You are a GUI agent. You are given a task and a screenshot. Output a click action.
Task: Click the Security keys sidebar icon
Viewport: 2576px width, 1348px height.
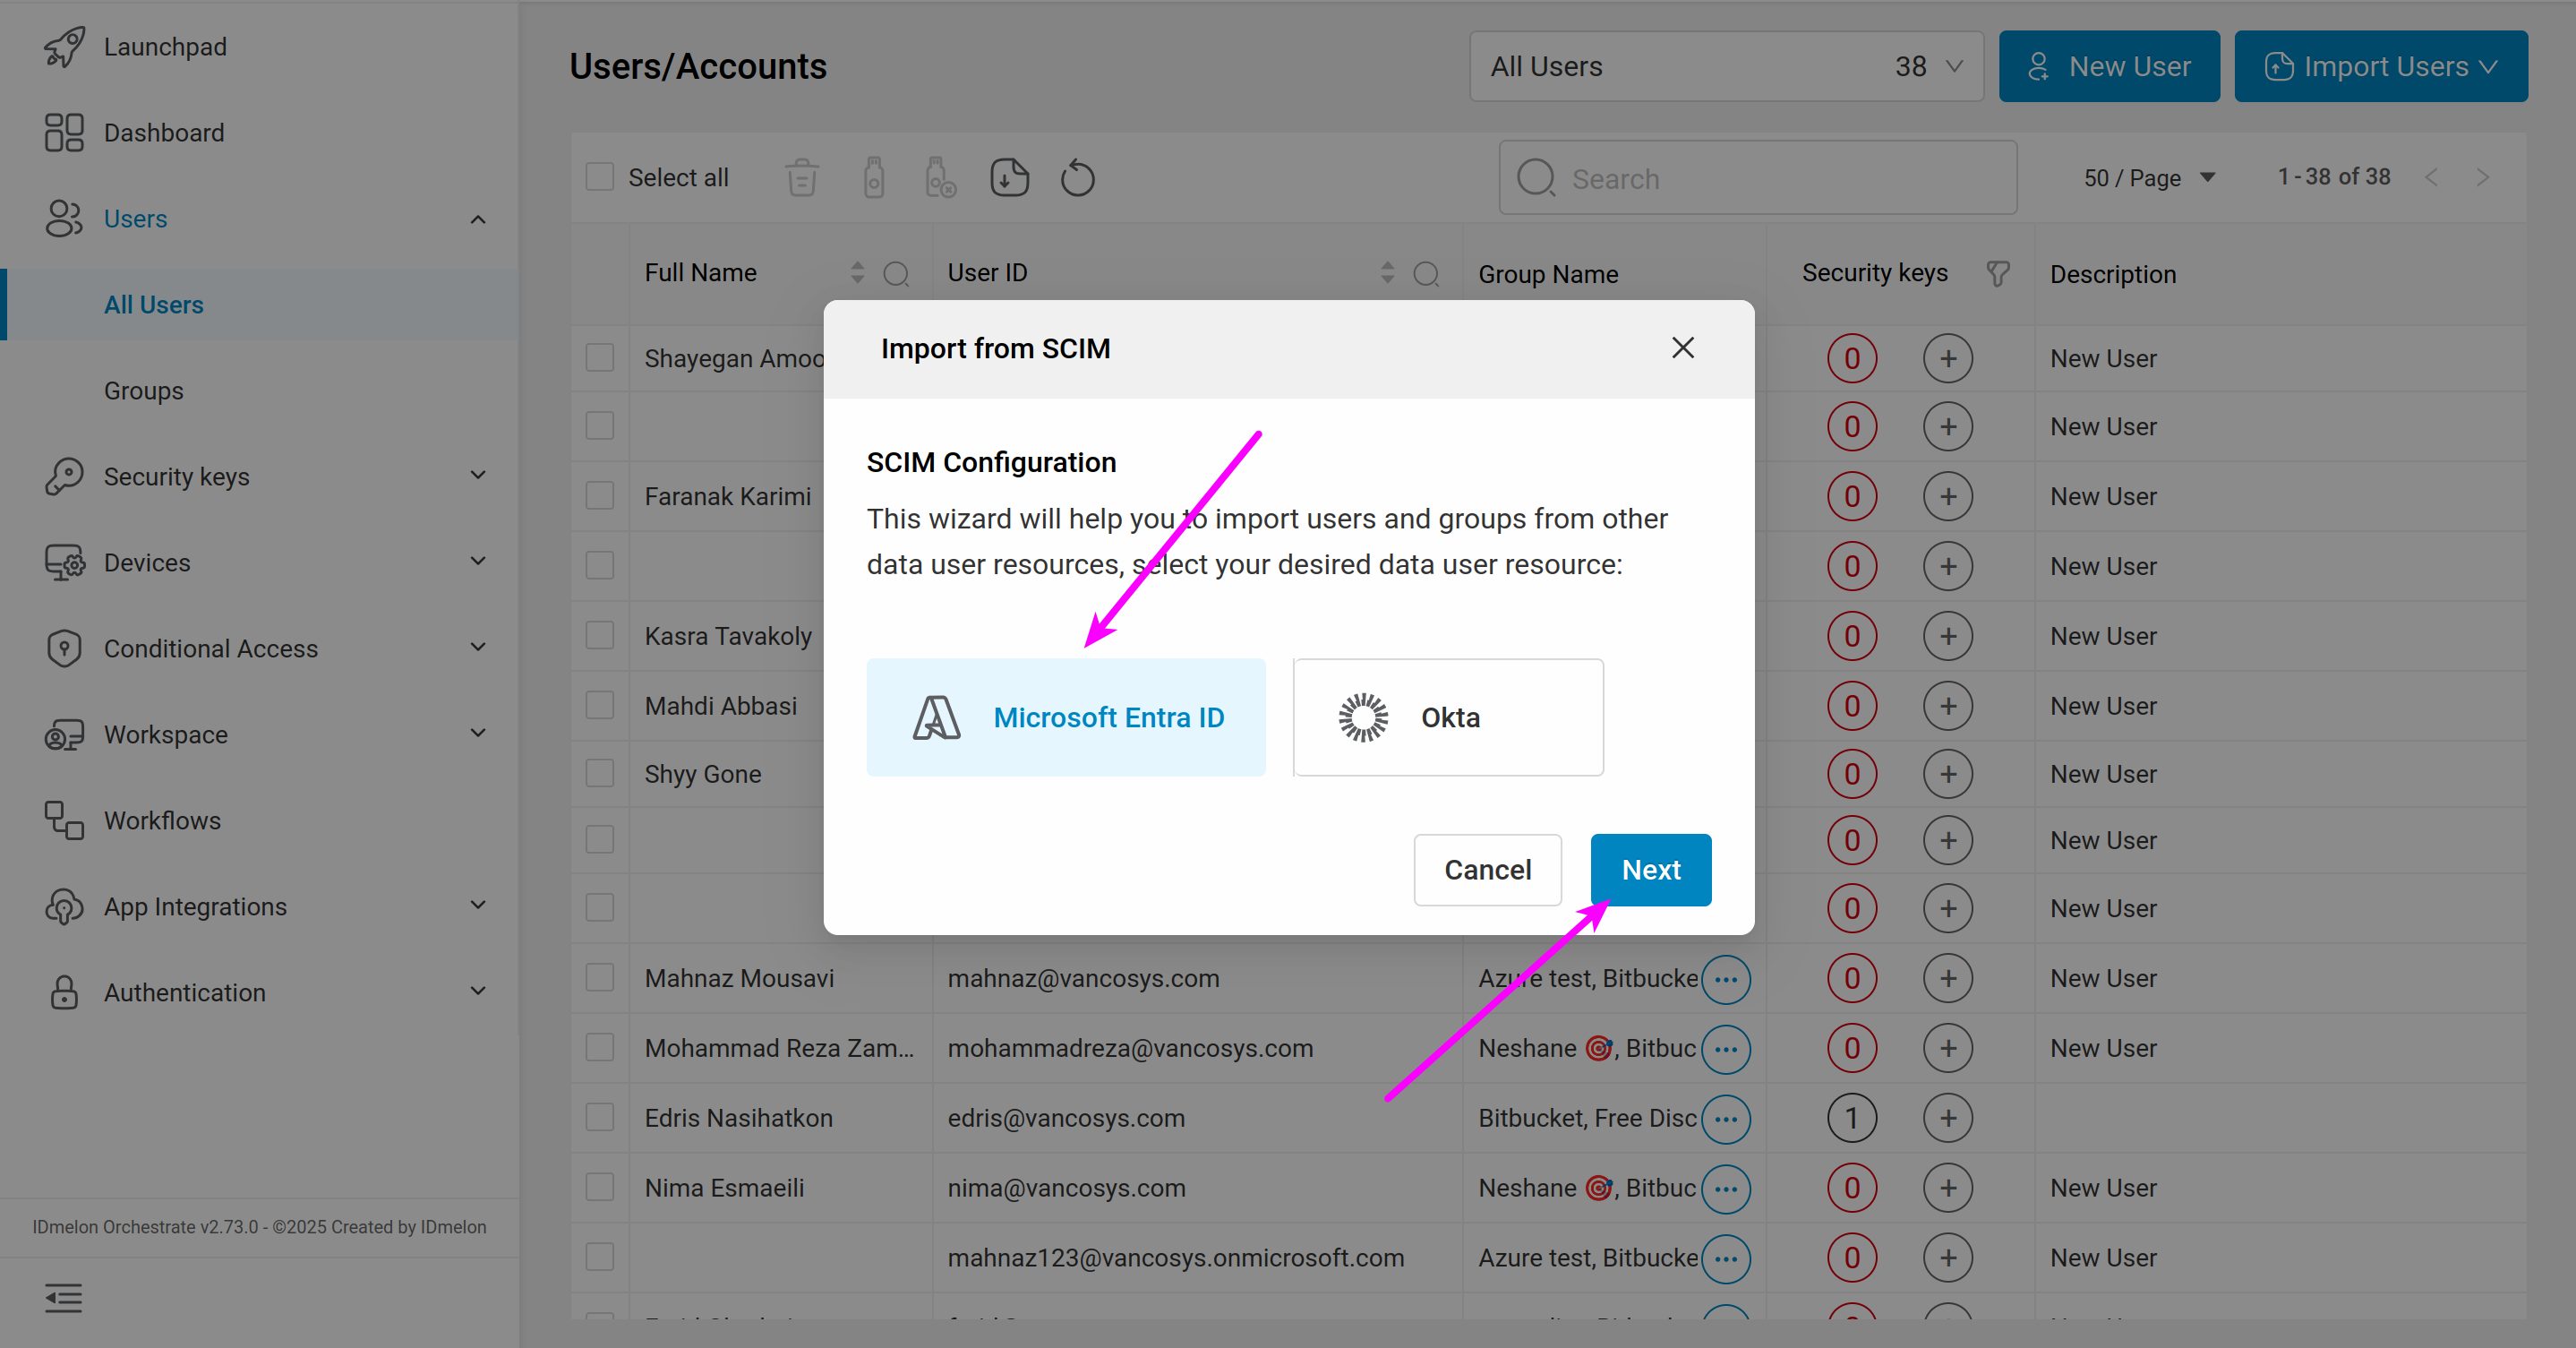pyautogui.click(x=64, y=477)
